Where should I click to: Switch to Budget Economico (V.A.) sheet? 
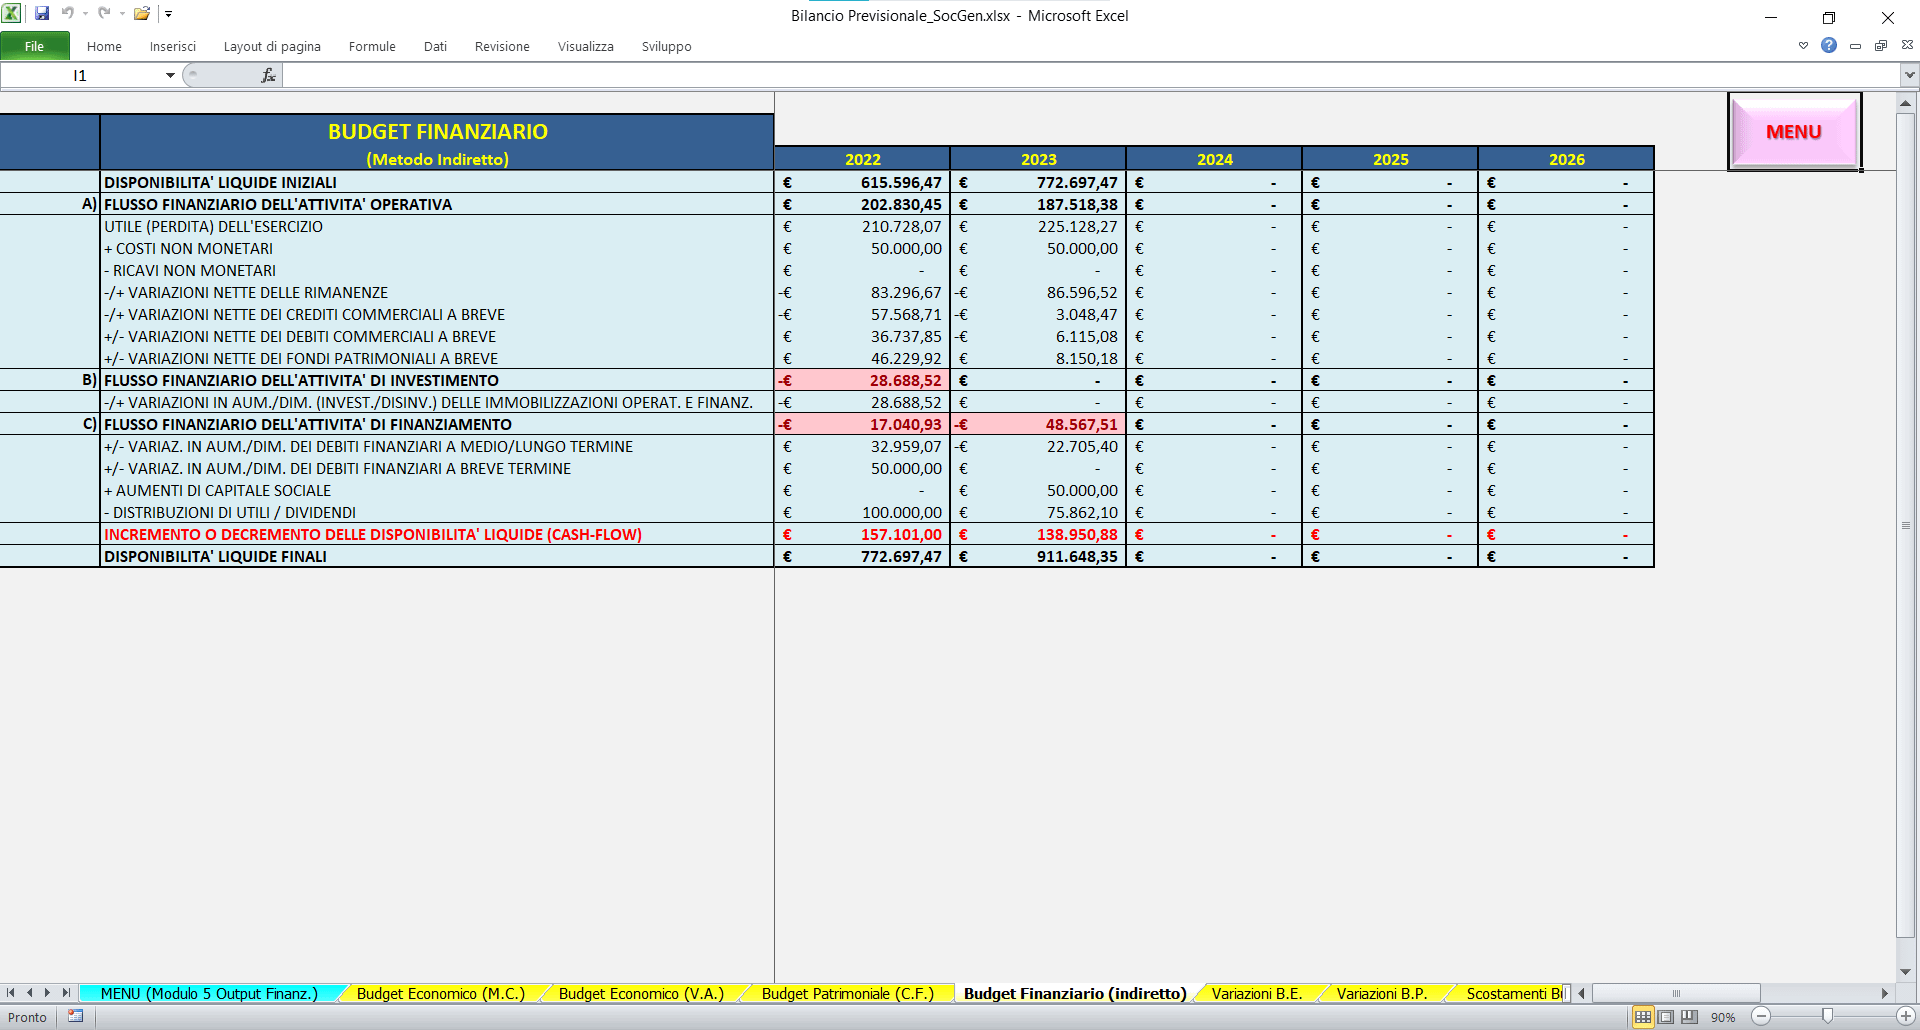(641, 993)
